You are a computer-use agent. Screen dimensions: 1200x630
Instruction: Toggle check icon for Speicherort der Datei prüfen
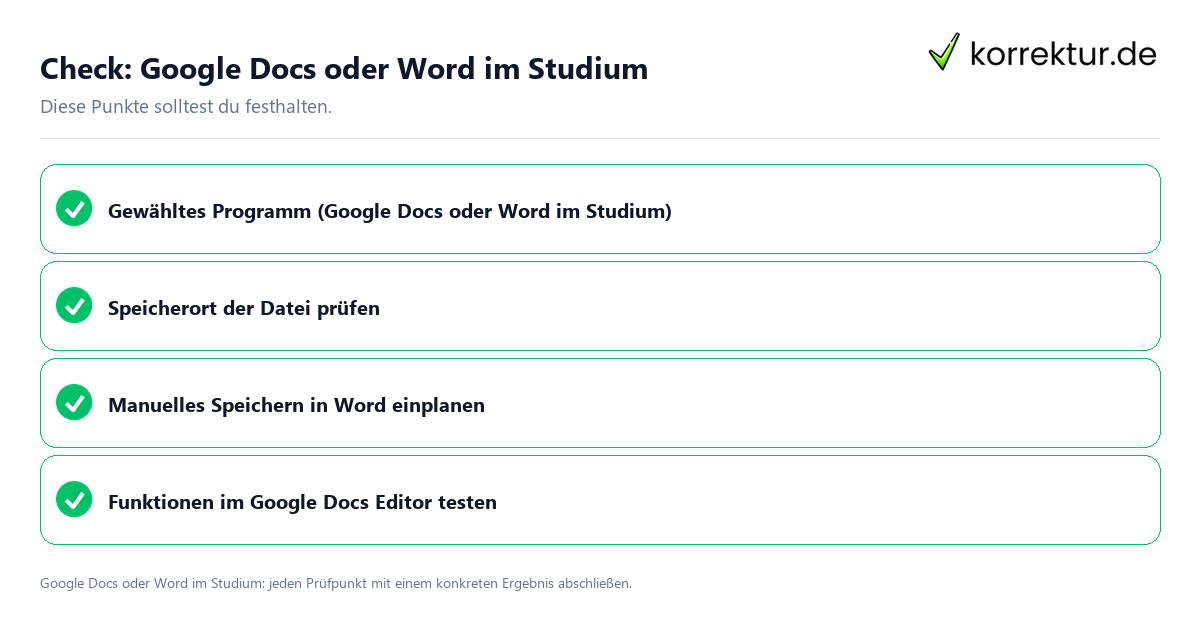(x=74, y=305)
